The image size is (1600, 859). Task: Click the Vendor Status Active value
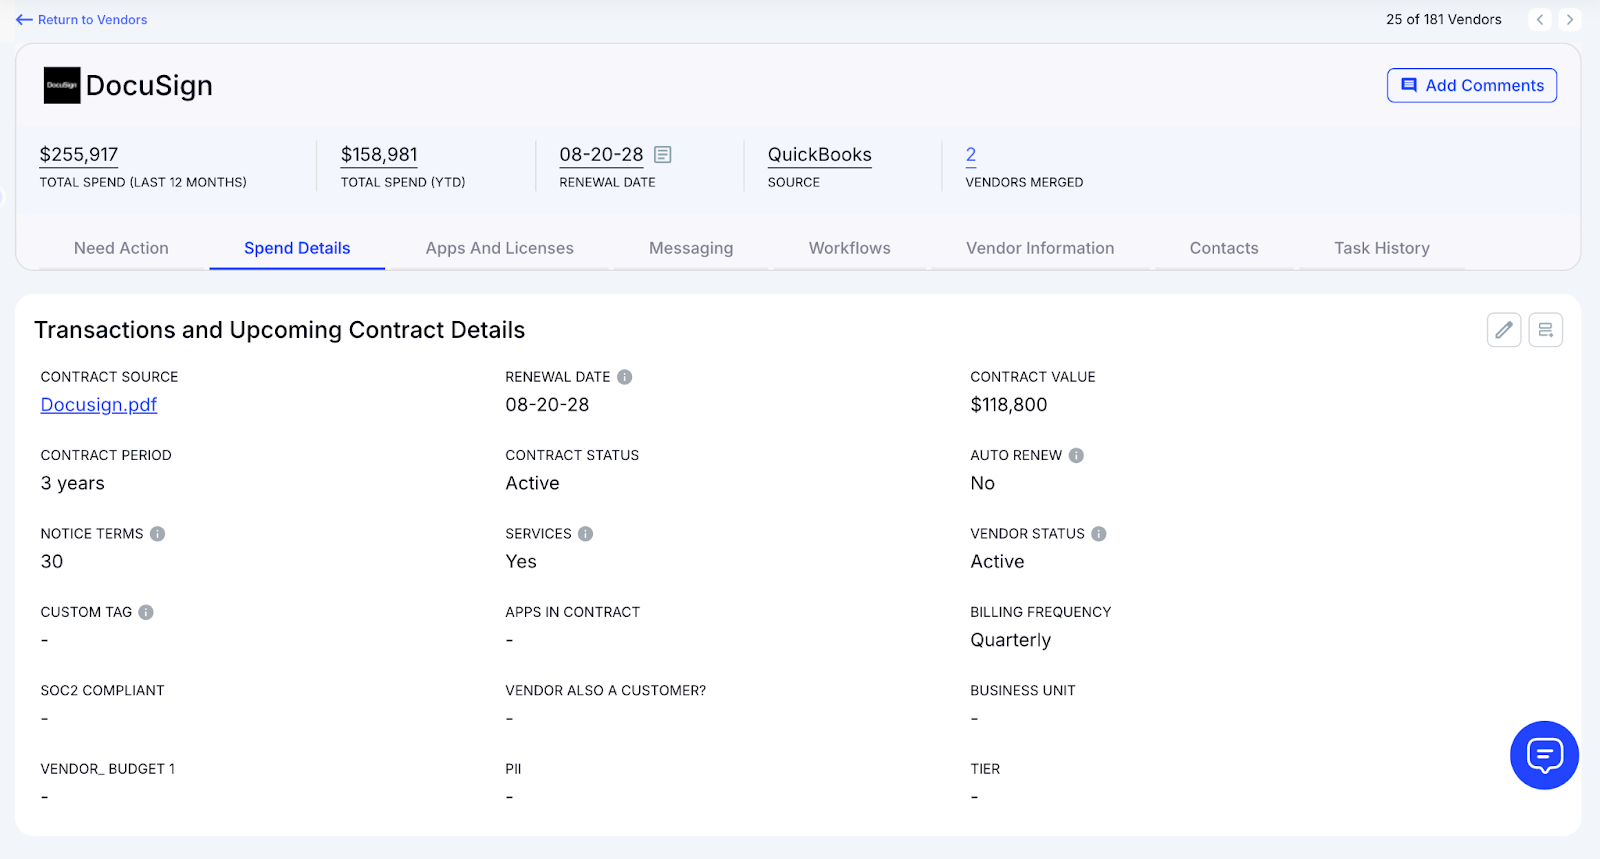pos(997,562)
